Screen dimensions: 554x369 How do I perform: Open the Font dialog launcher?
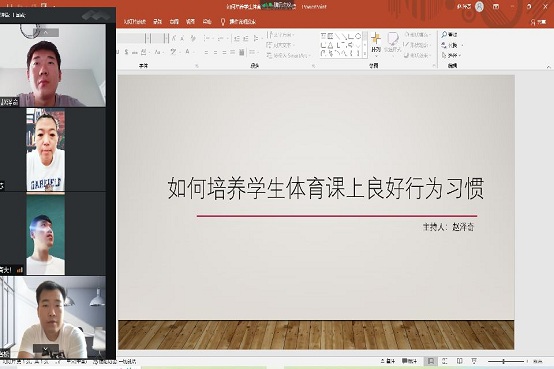pyautogui.click(x=197, y=66)
